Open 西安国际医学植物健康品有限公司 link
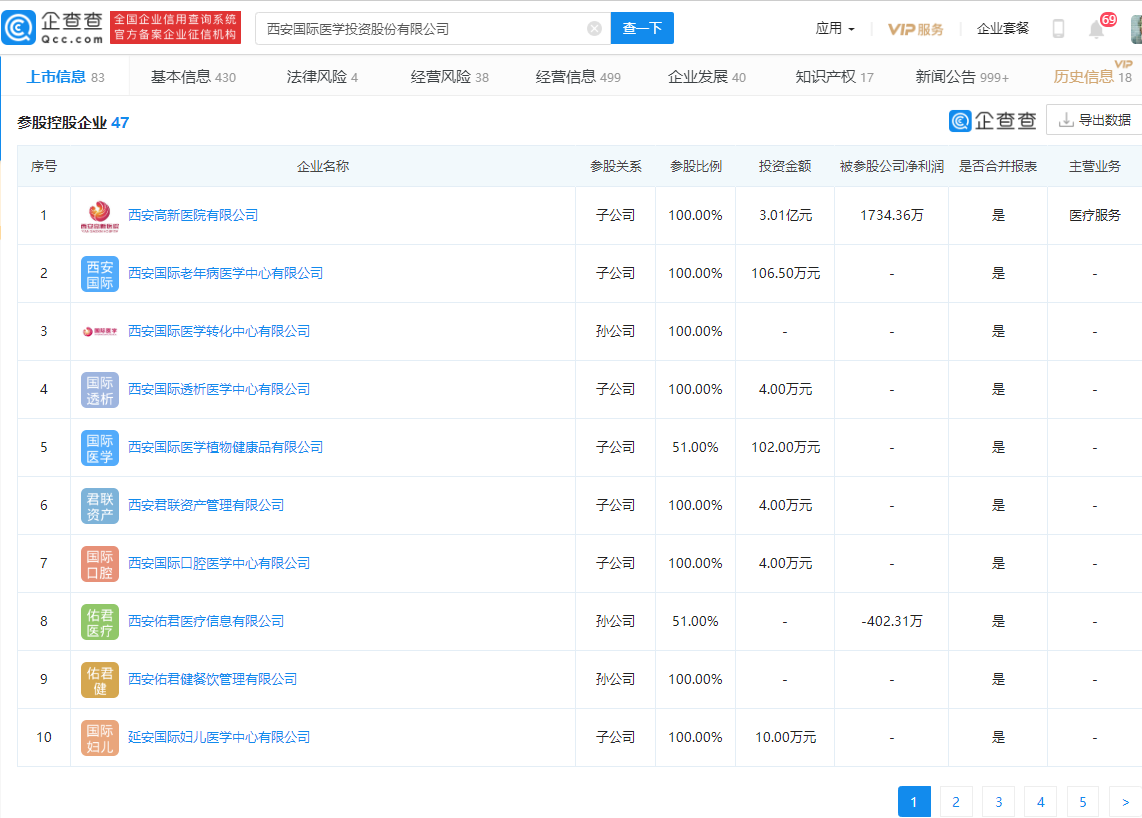The width and height of the screenshot is (1142, 818). point(225,447)
